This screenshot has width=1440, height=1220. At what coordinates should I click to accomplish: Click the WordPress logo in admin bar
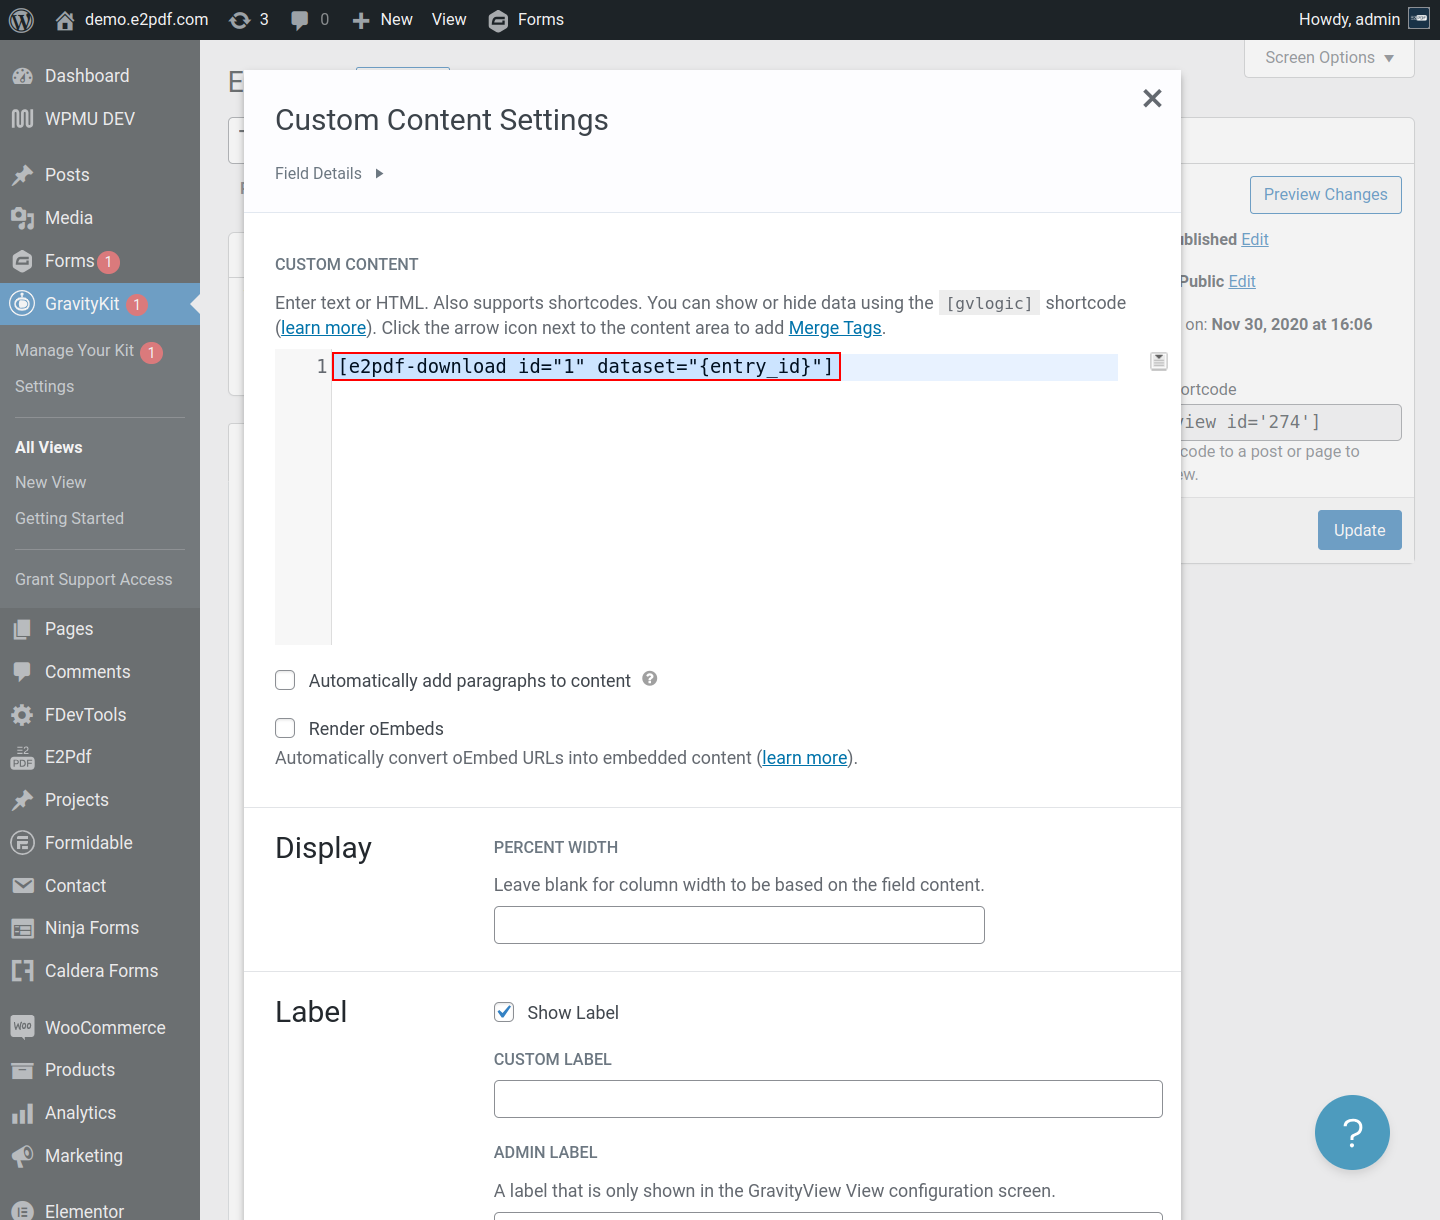(x=21, y=20)
